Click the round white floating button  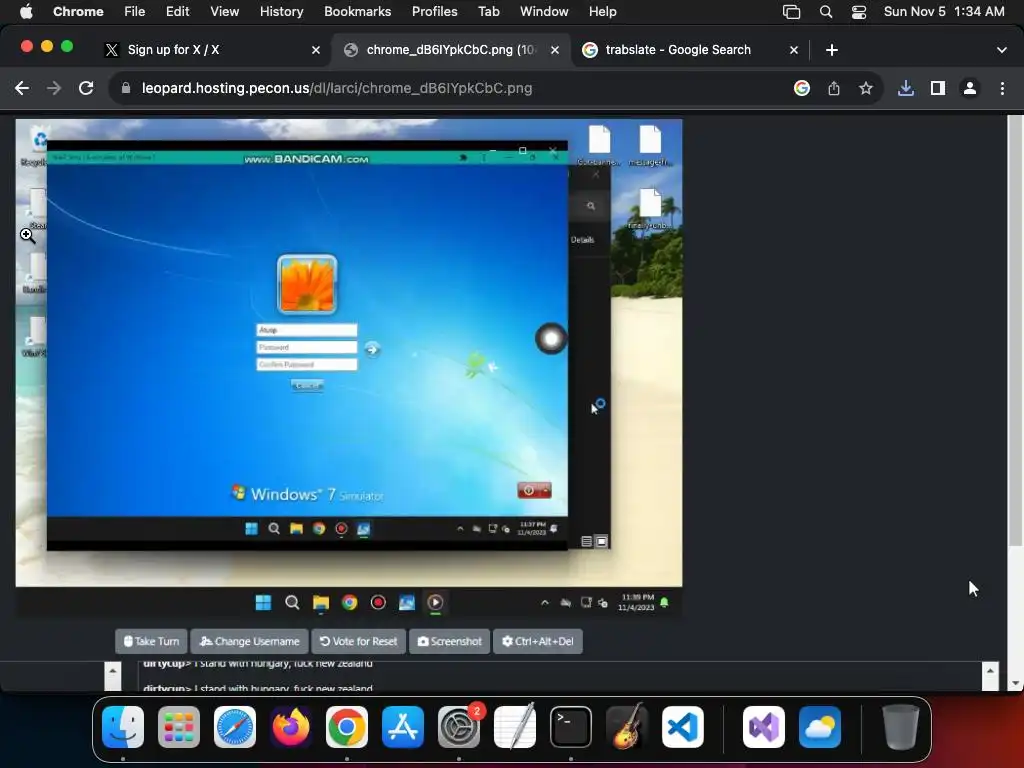coord(551,338)
